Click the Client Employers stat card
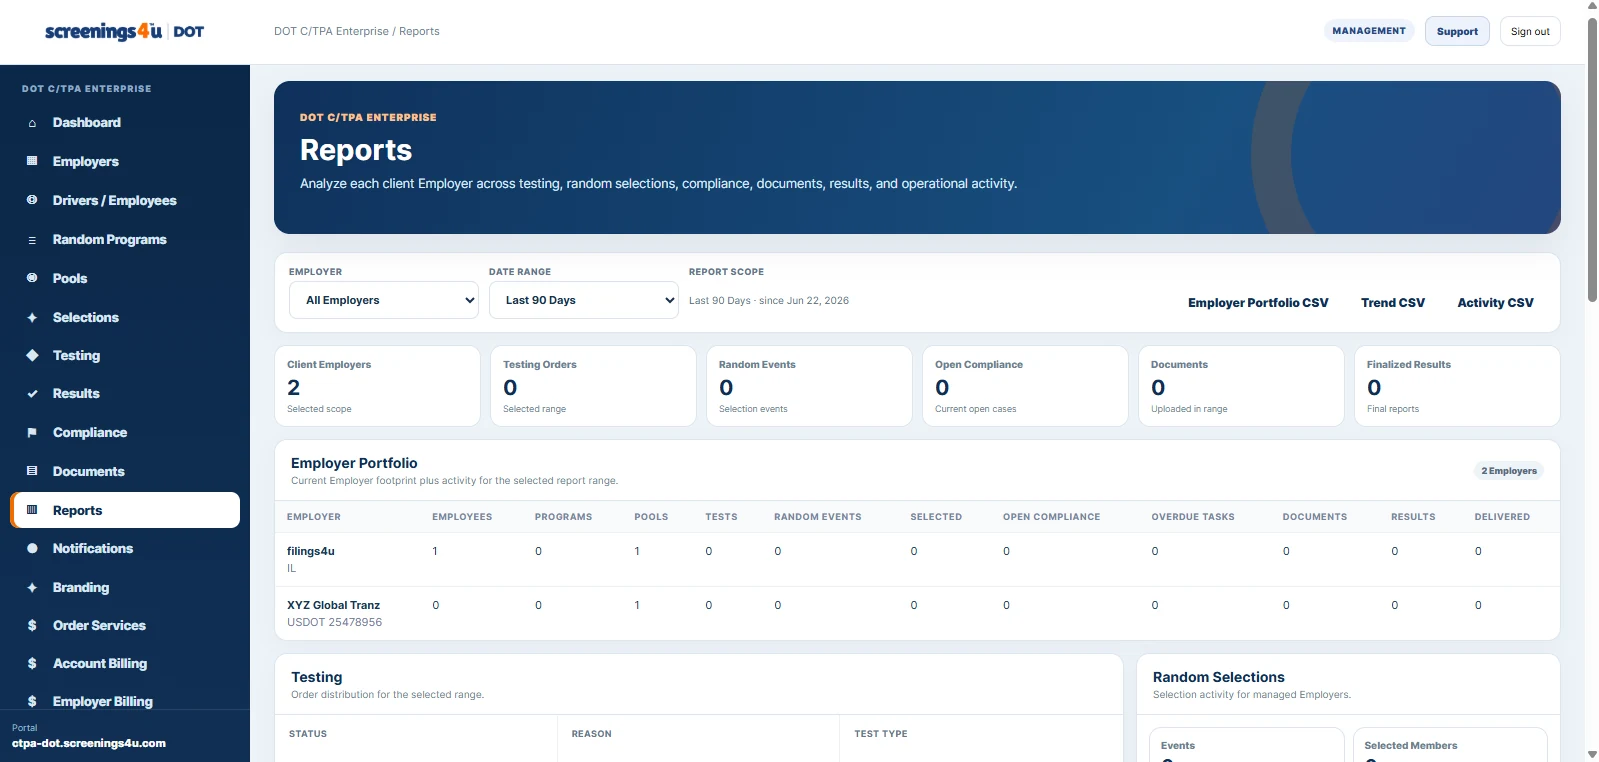1599x762 pixels. (377, 386)
